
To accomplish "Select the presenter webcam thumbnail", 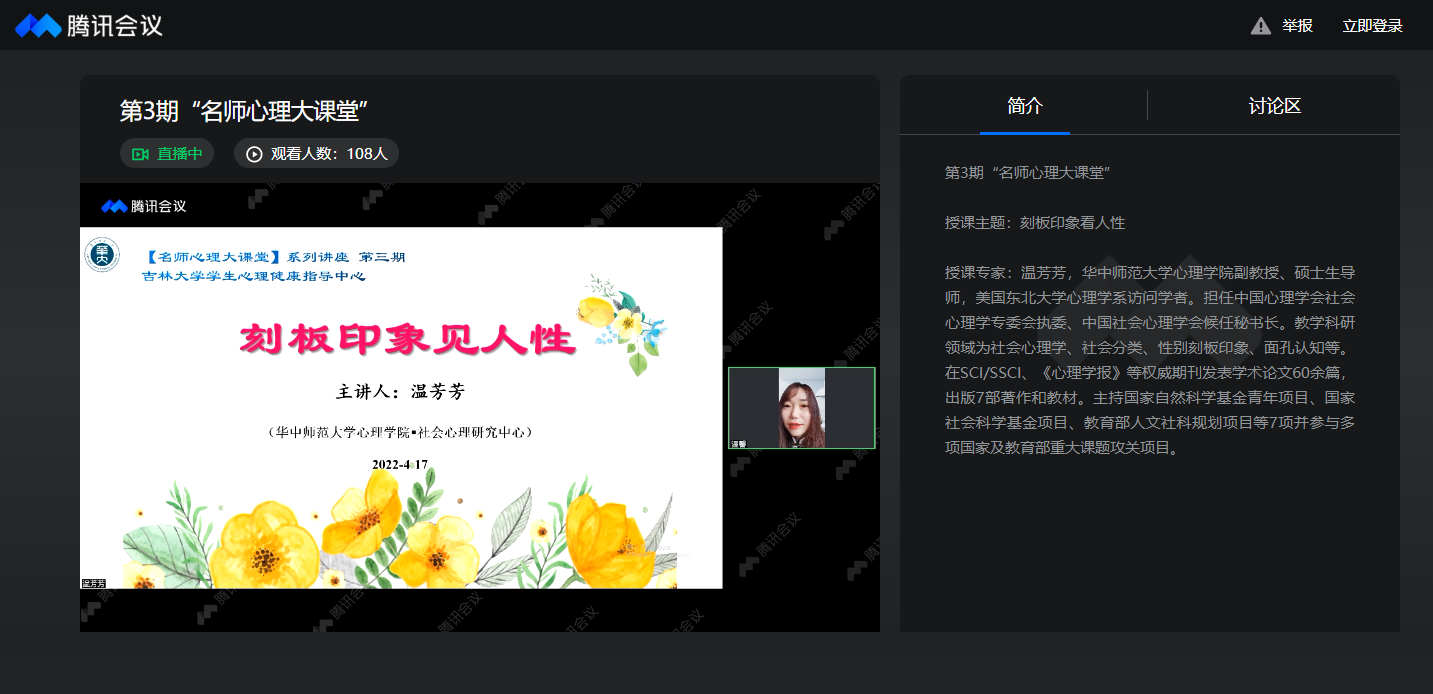I will (x=801, y=408).
